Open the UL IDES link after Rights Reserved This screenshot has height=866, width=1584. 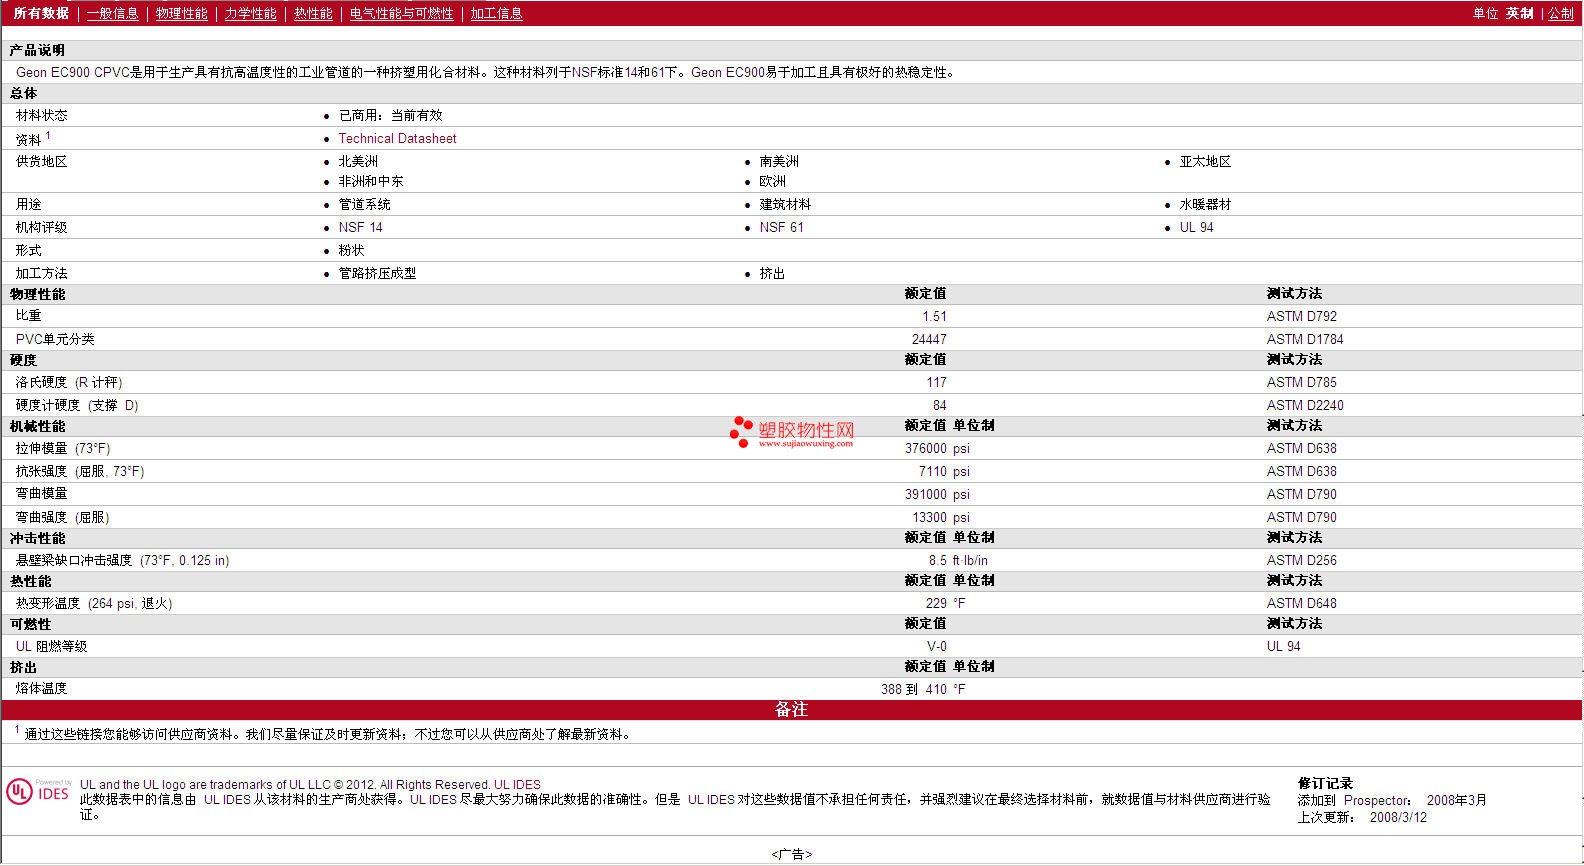[517, 785]
